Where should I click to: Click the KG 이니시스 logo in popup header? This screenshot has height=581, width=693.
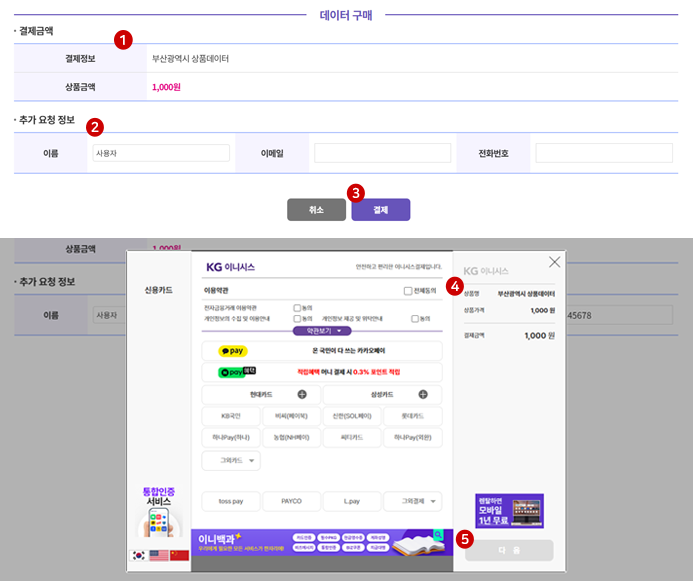point(230,267)
